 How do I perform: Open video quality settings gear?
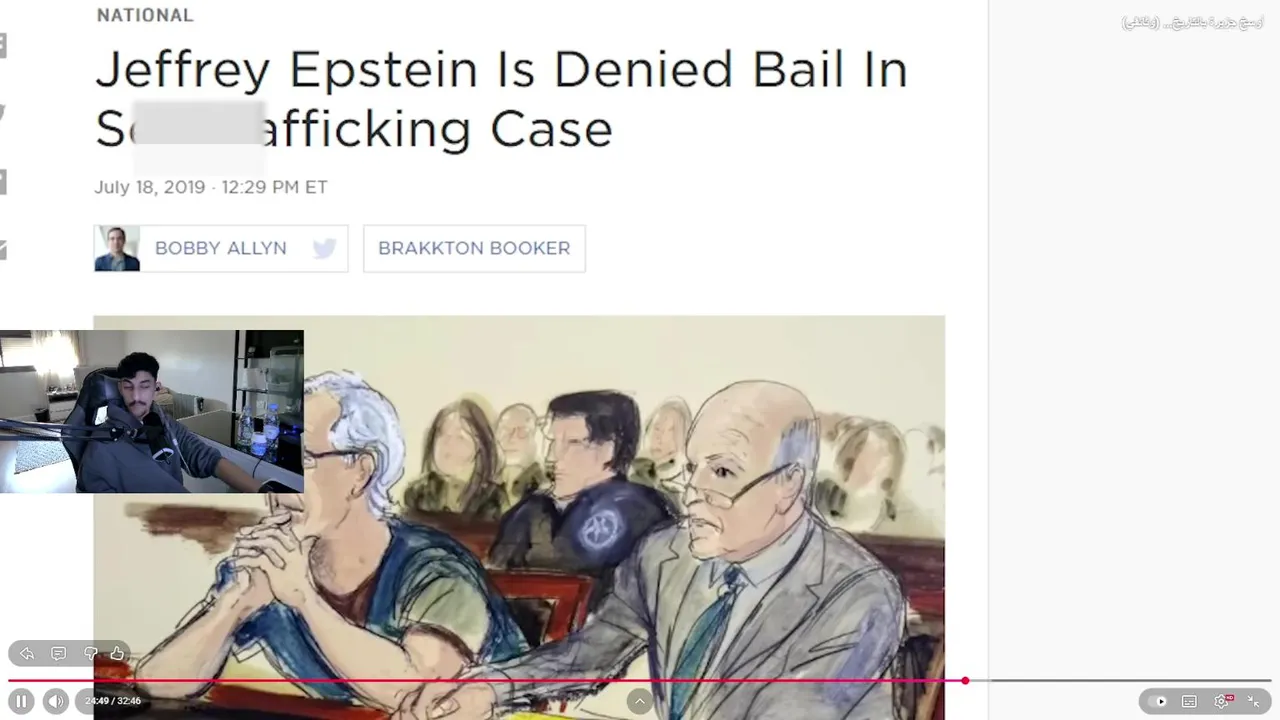tap(1222, 701)
